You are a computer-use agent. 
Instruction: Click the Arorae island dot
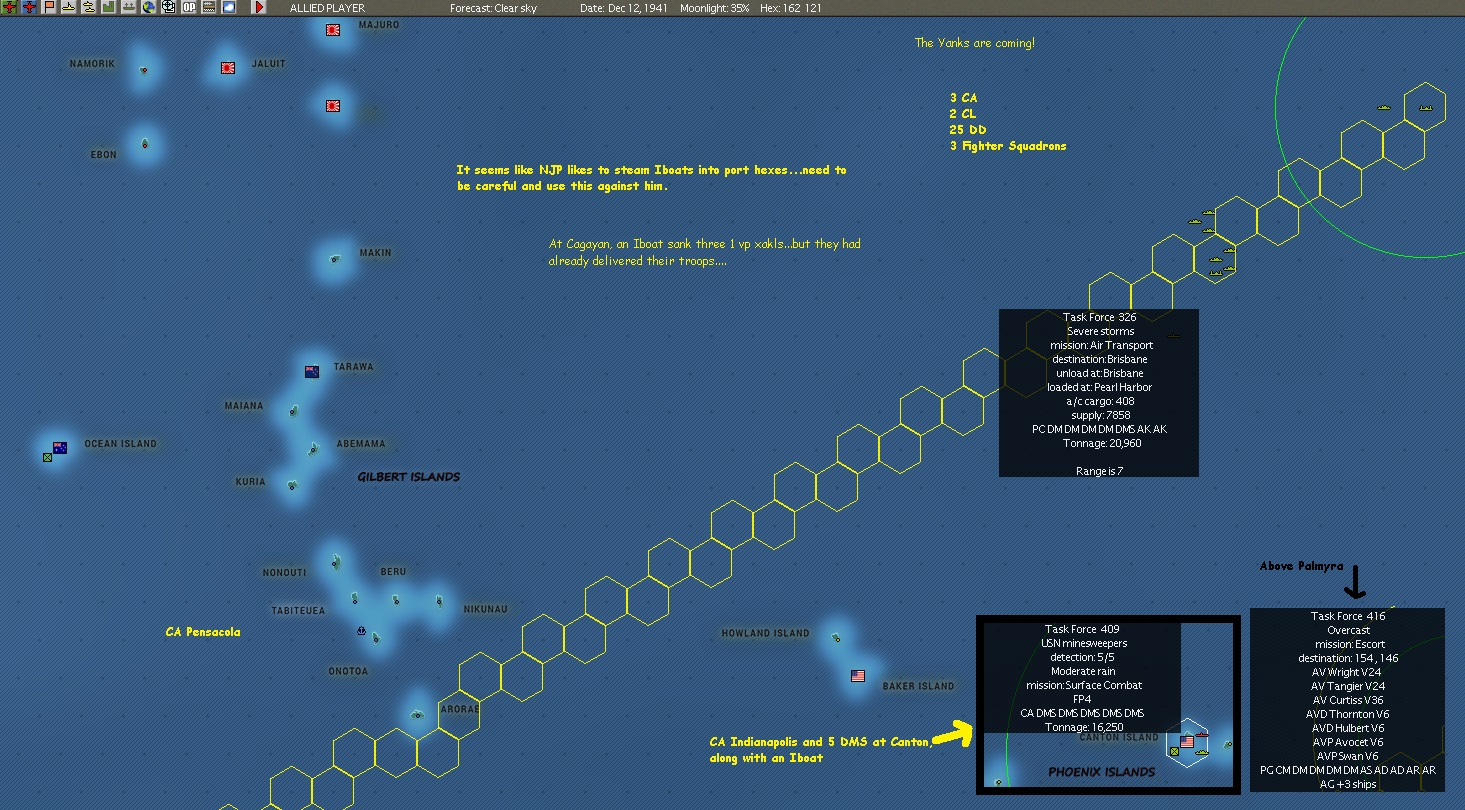(x=417, y=714)
